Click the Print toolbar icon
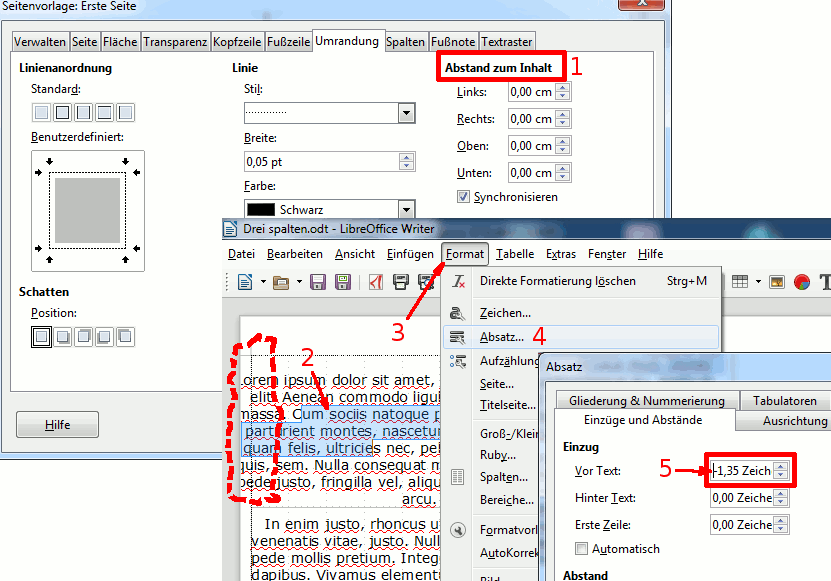Screen dimensions: 831x581 401,282
